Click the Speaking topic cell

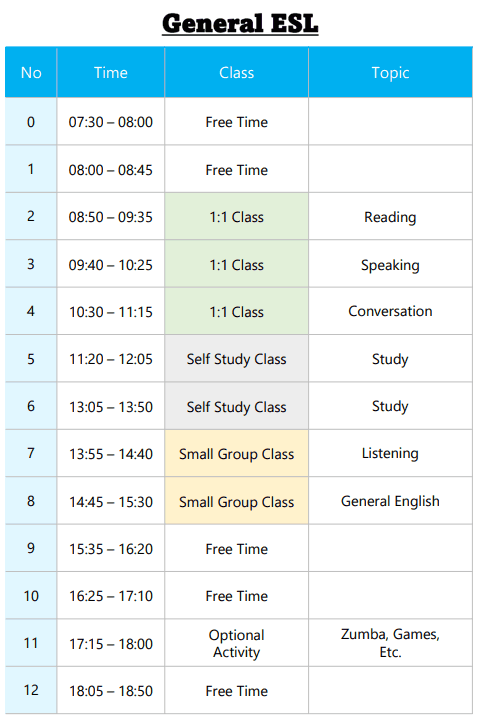click(390, 264)
